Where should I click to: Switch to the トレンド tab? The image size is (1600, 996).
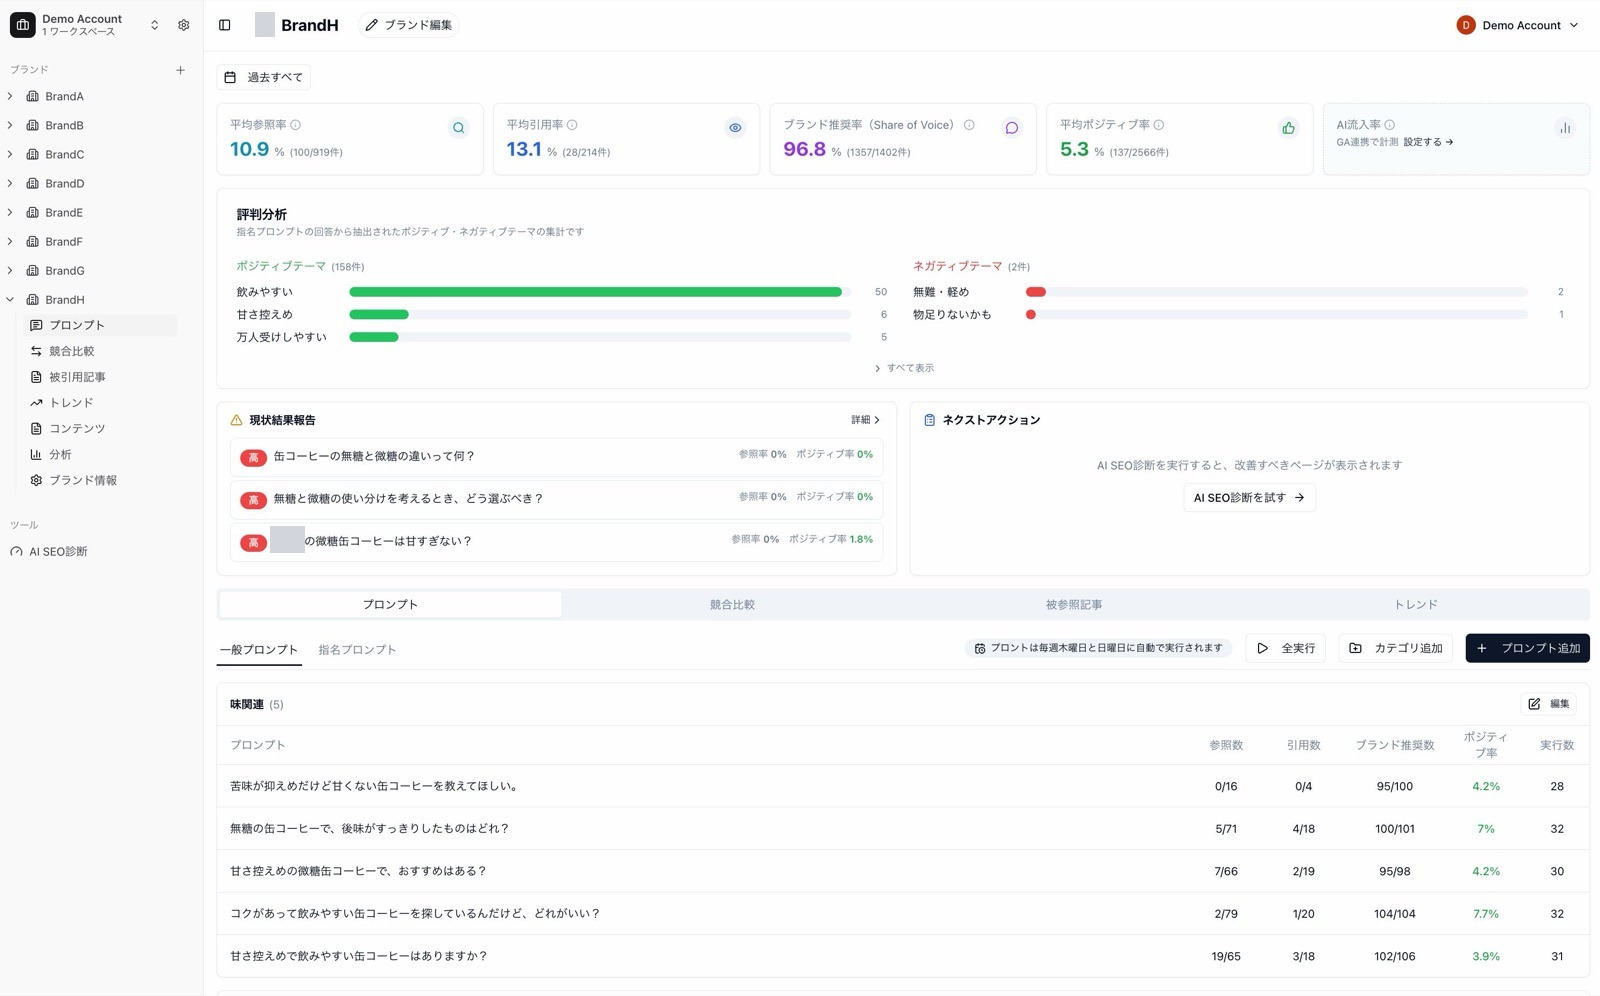pos(1416,605)
